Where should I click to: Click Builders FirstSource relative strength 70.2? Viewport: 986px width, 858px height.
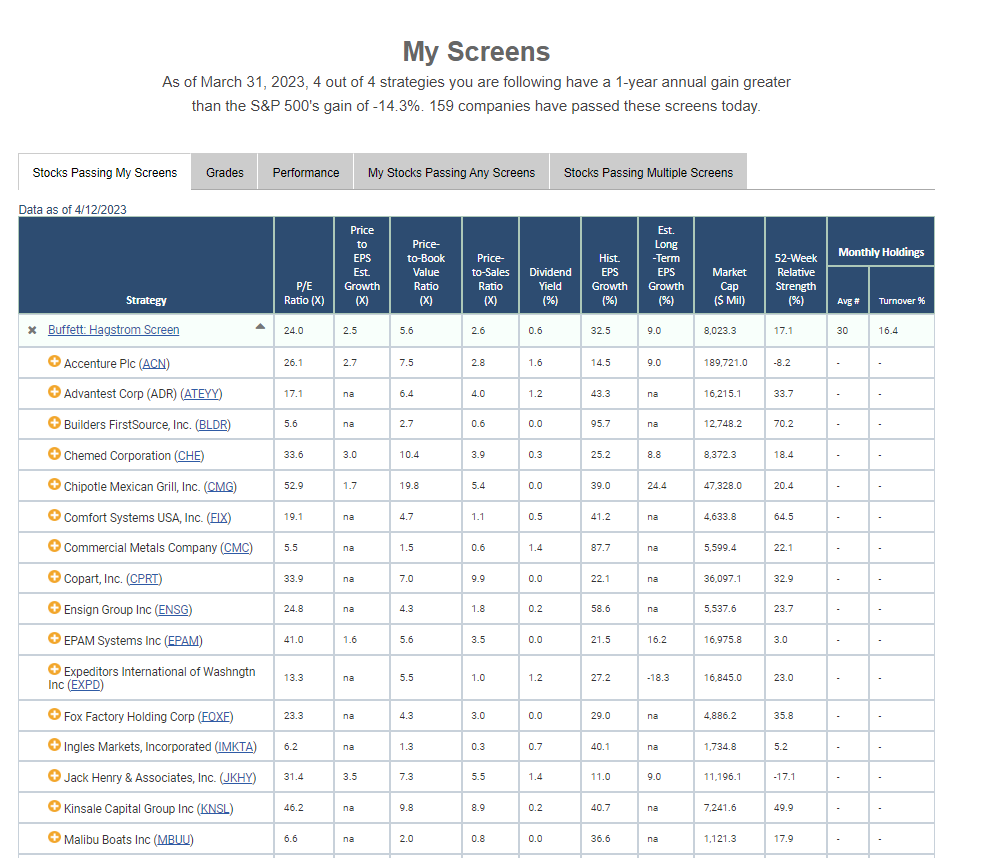[x=784, y=424]
